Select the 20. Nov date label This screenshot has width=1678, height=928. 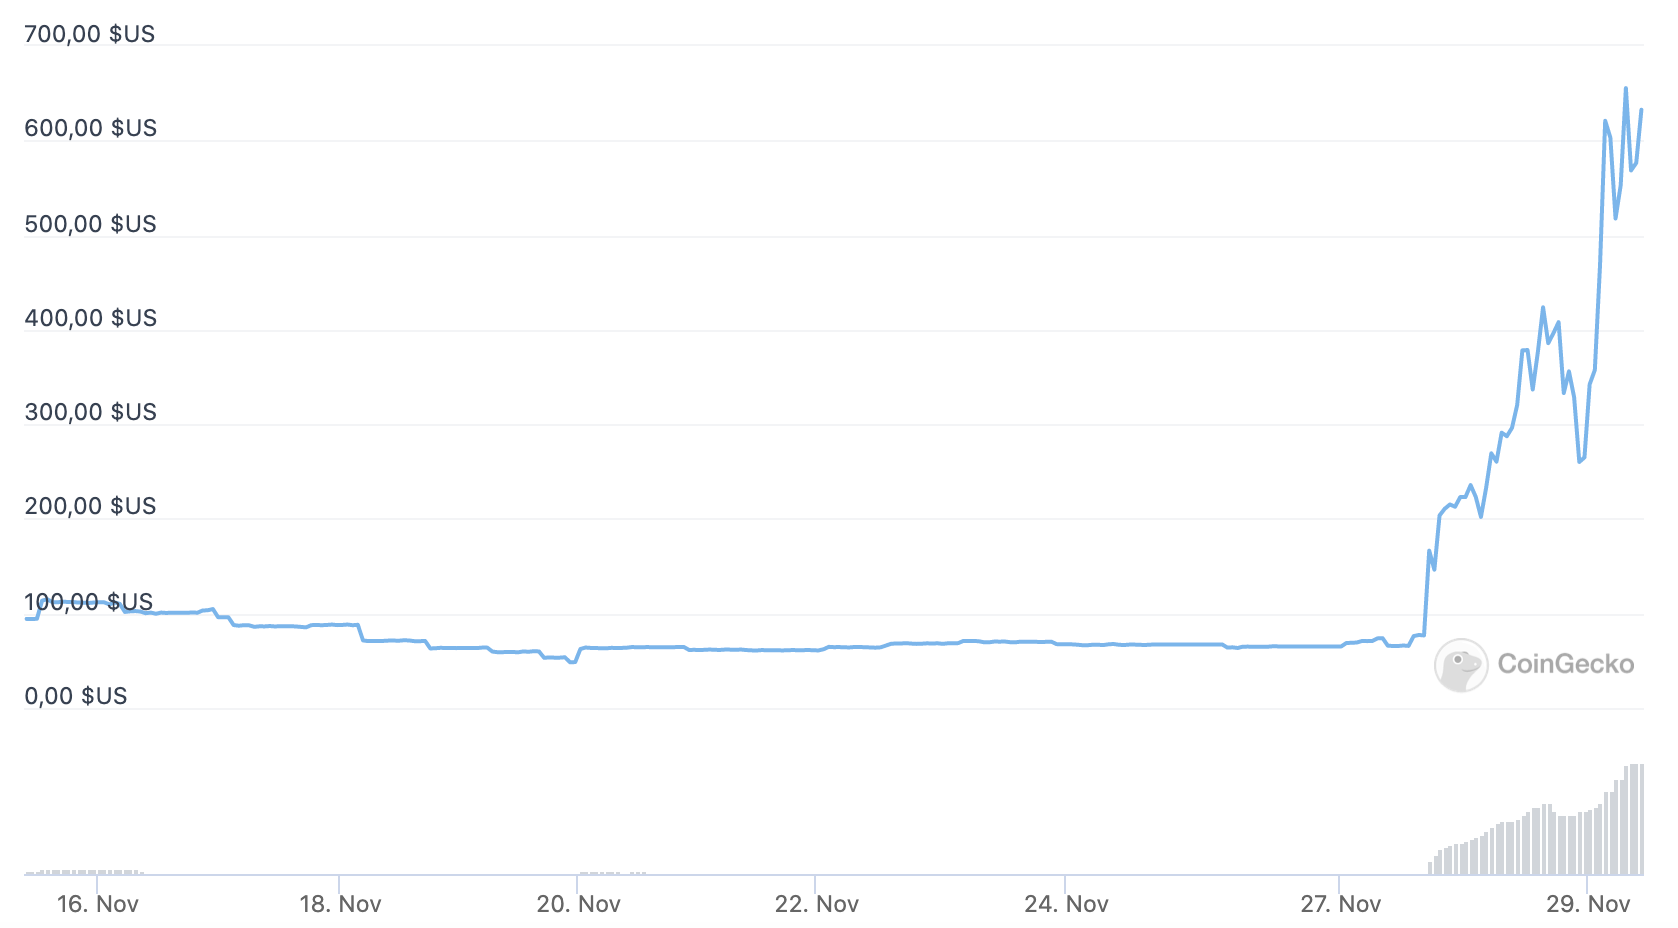(578, 904)
